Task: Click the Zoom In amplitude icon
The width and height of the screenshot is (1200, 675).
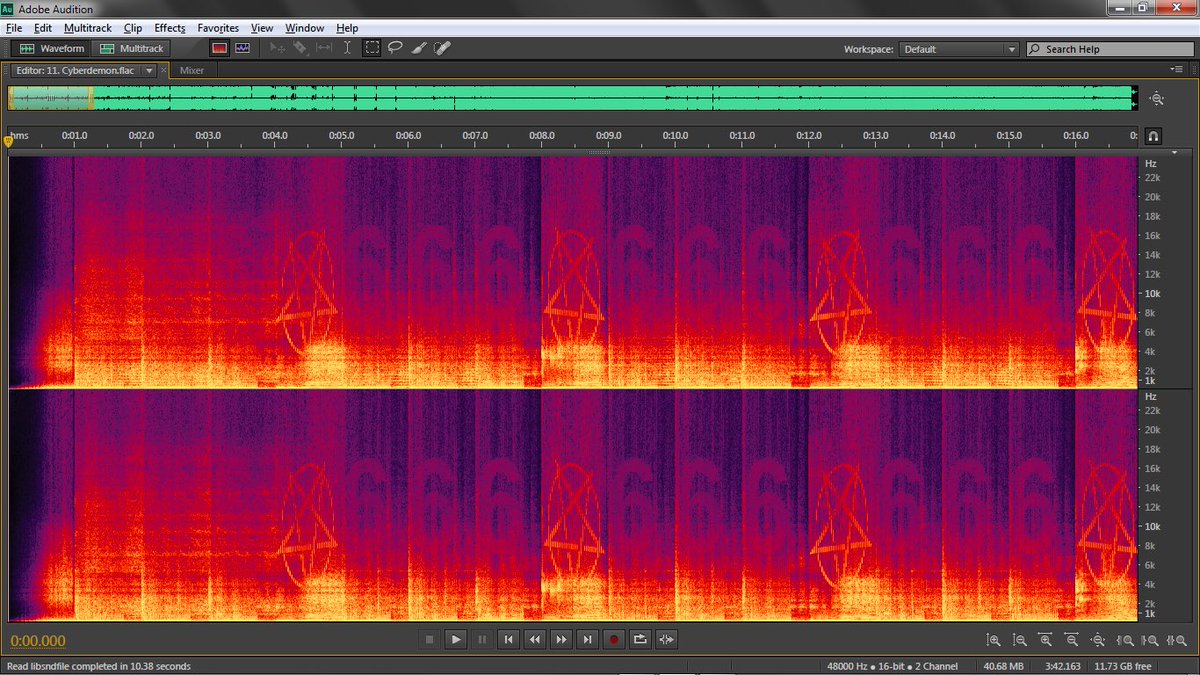Action: pyautogui.click(x=993, y=639)
